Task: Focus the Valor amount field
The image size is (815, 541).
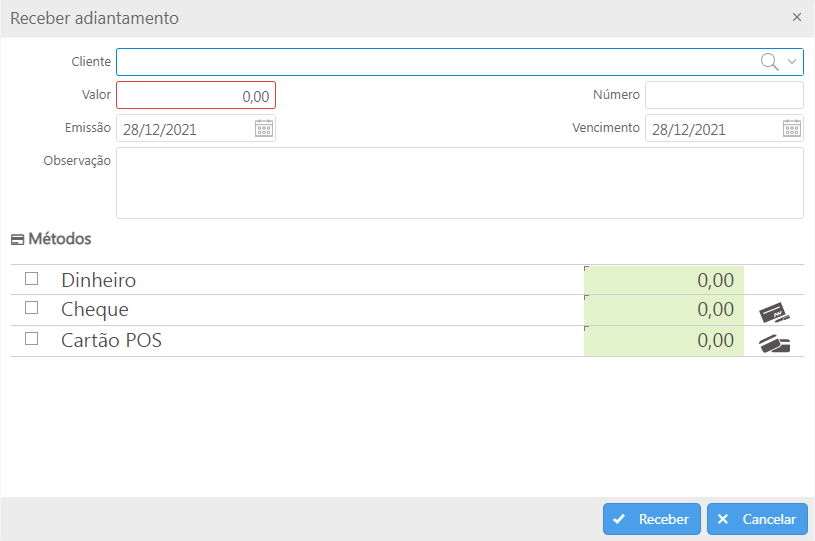Action: [196, 95]
